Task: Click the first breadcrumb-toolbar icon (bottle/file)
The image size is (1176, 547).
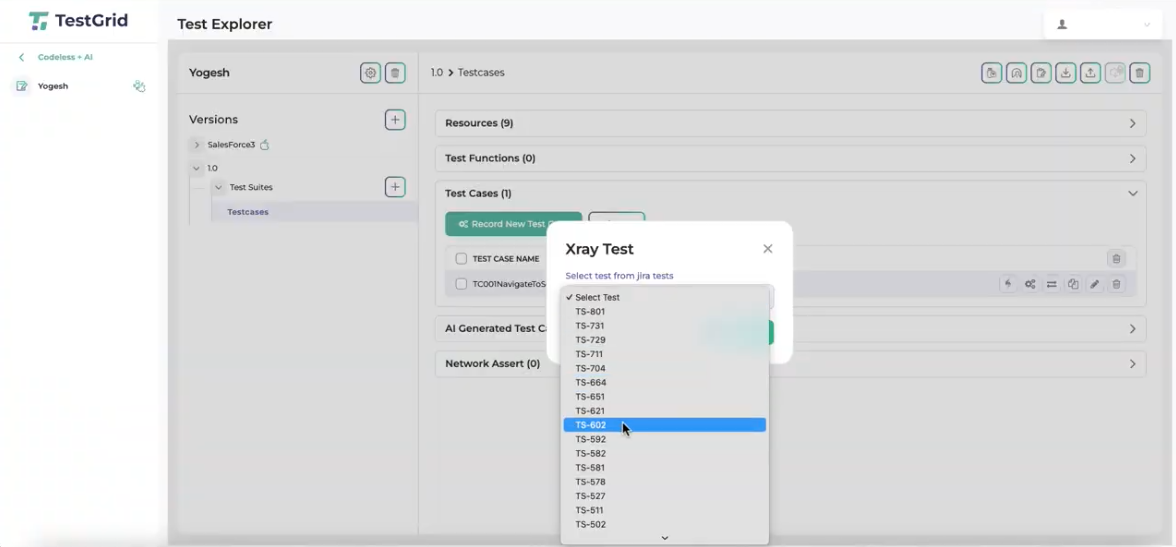Action: coord(992,73)
